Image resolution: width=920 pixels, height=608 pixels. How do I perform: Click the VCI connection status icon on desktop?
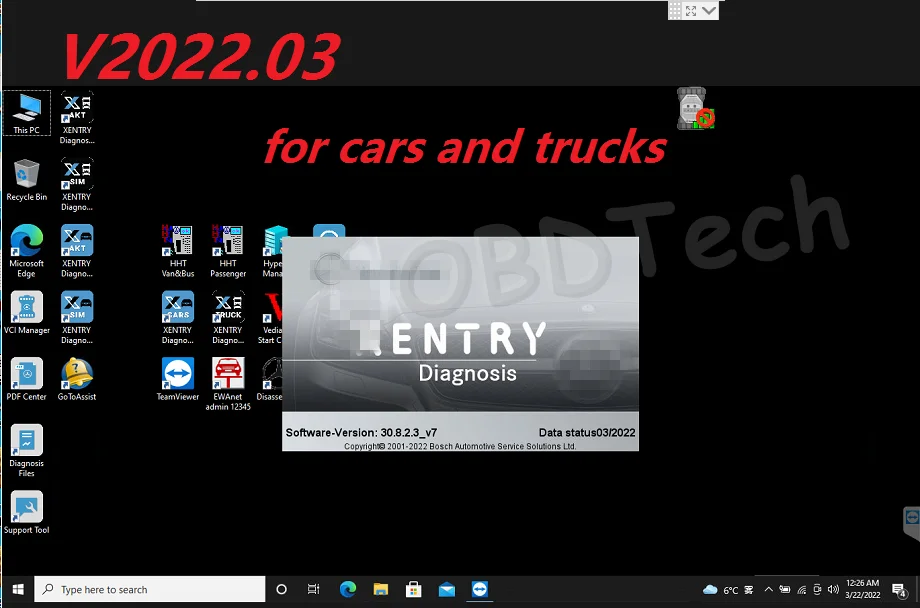695,109
